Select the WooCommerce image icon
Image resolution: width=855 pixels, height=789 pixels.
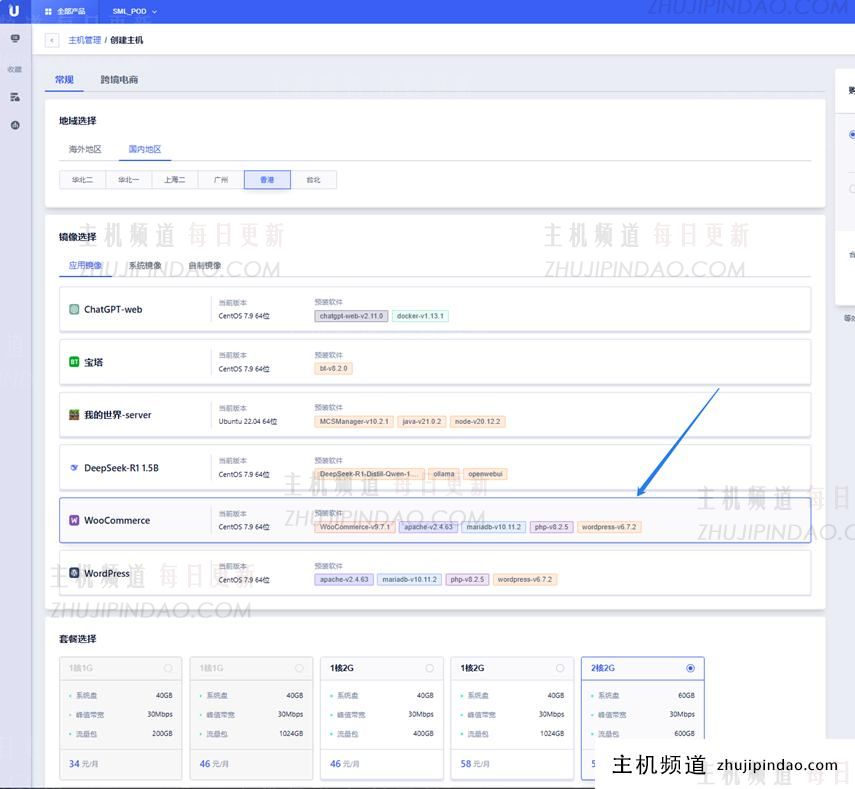pyautogui.click(x=74, y=520)
